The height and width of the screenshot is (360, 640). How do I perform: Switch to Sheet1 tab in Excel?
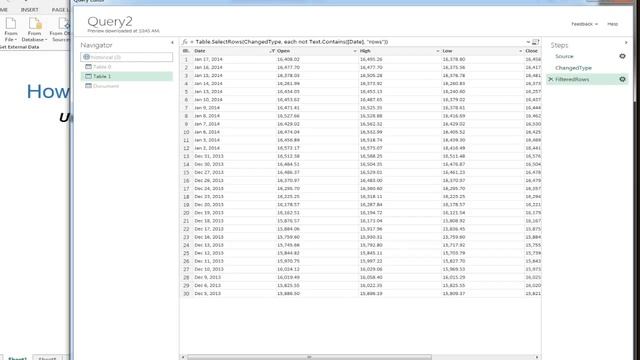click(17, 358)
